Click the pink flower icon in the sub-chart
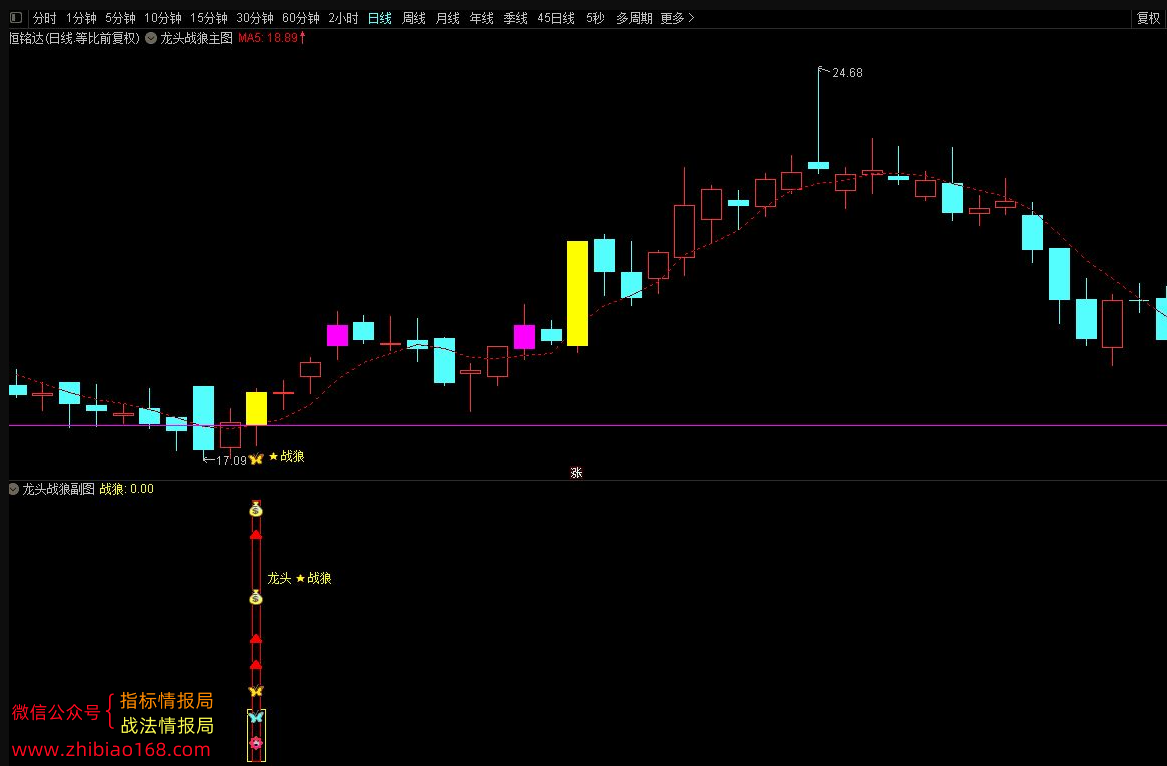1167x766 pixels. pos(256,743)
